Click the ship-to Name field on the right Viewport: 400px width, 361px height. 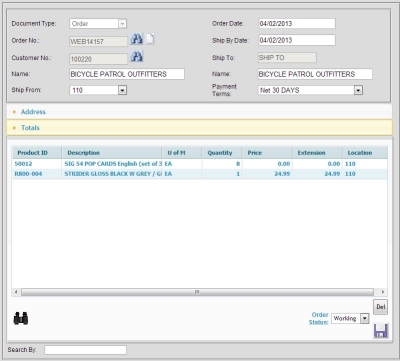pyautogui.click(x=315, y=74)
